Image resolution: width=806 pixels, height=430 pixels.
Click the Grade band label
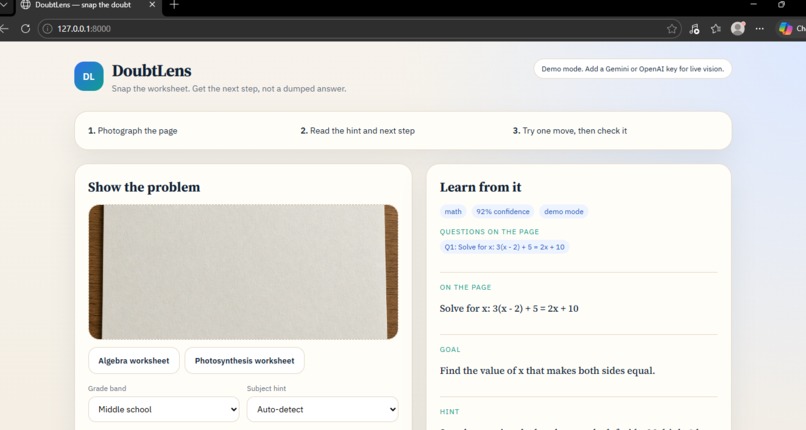coord(107,388)
